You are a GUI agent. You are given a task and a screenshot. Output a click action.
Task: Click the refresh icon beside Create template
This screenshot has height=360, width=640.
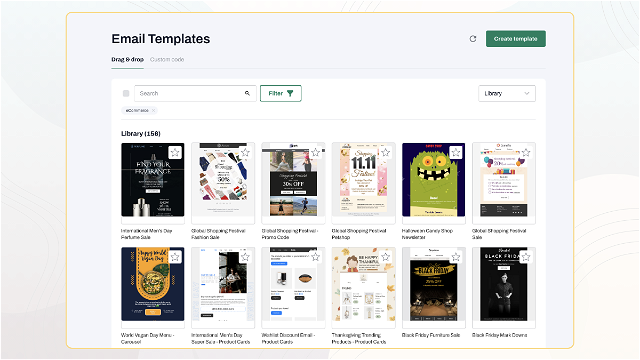[473, 39]
